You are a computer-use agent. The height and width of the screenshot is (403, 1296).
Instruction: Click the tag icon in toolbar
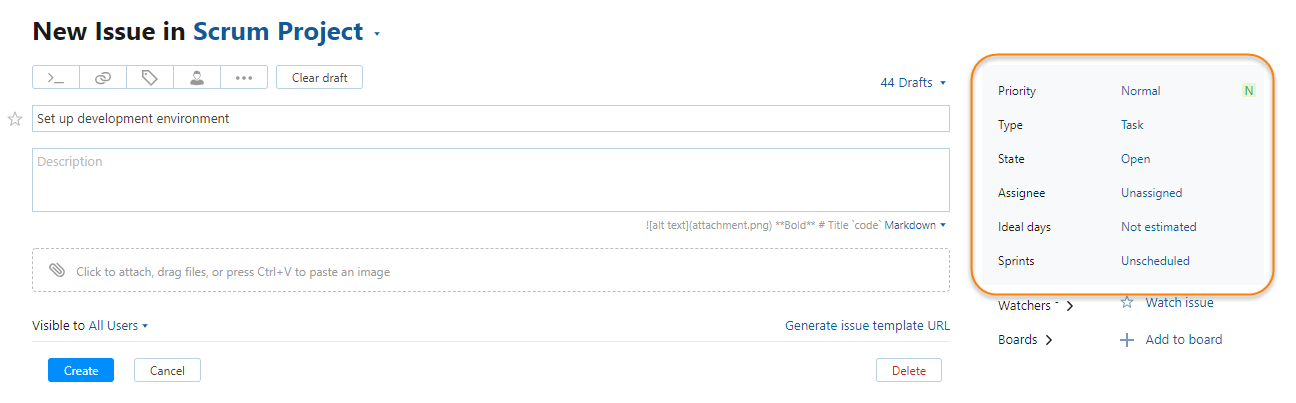click(150, 77)
